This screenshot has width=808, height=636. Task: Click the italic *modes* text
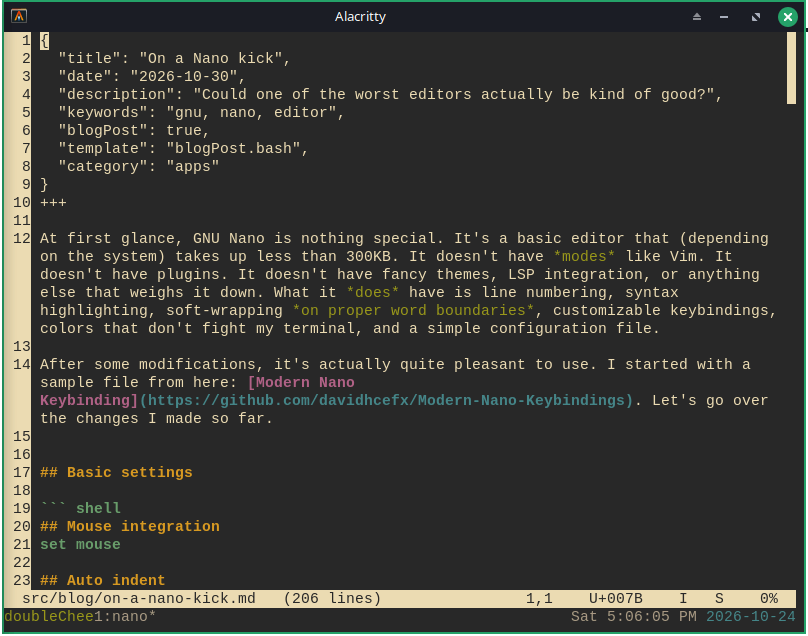tap(584, 257)
